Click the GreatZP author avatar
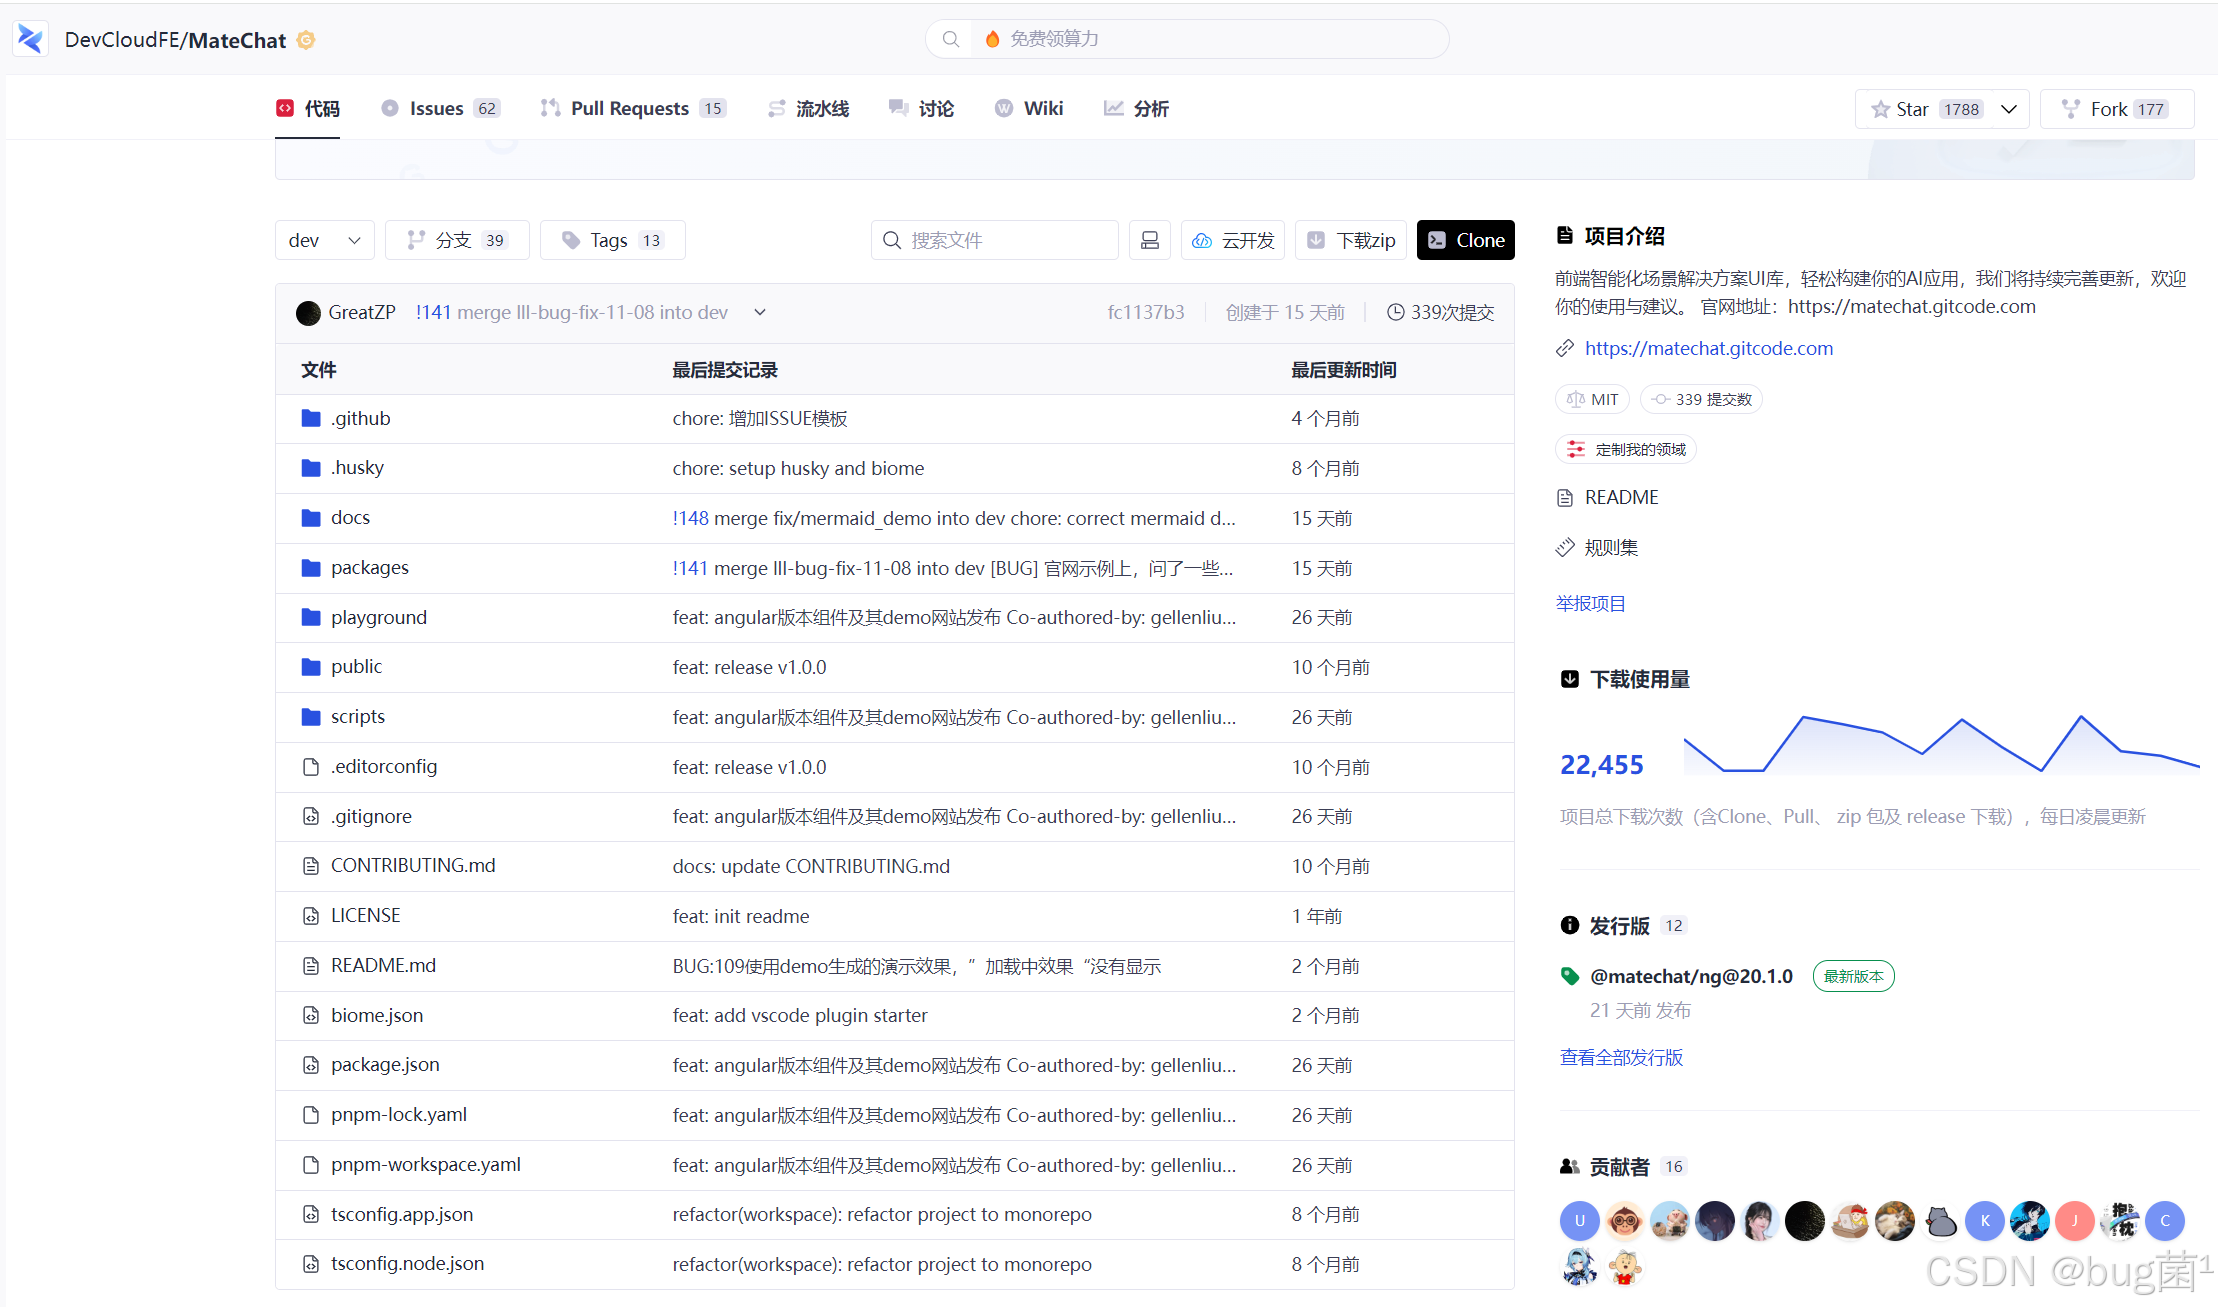The height and width of the screenshot is (1307, 2218). click(x=308, y=313)
